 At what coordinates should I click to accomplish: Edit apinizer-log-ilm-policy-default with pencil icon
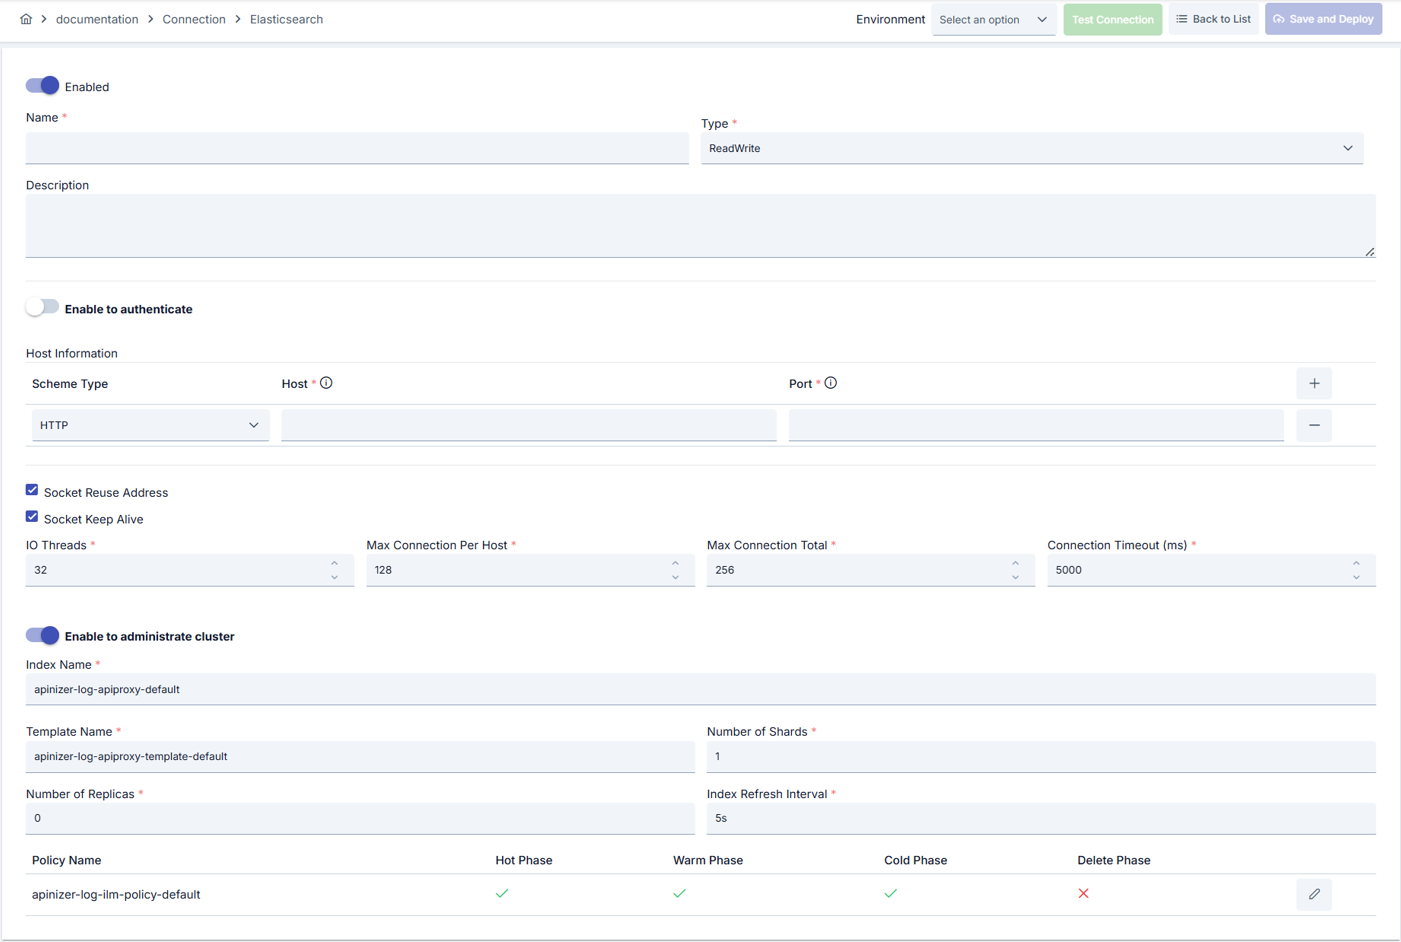point(1314,894)
